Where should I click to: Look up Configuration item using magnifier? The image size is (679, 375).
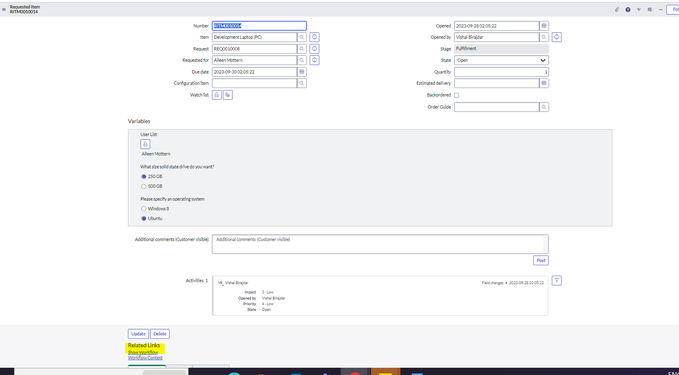pyautogui.click(x=302, y=83)
